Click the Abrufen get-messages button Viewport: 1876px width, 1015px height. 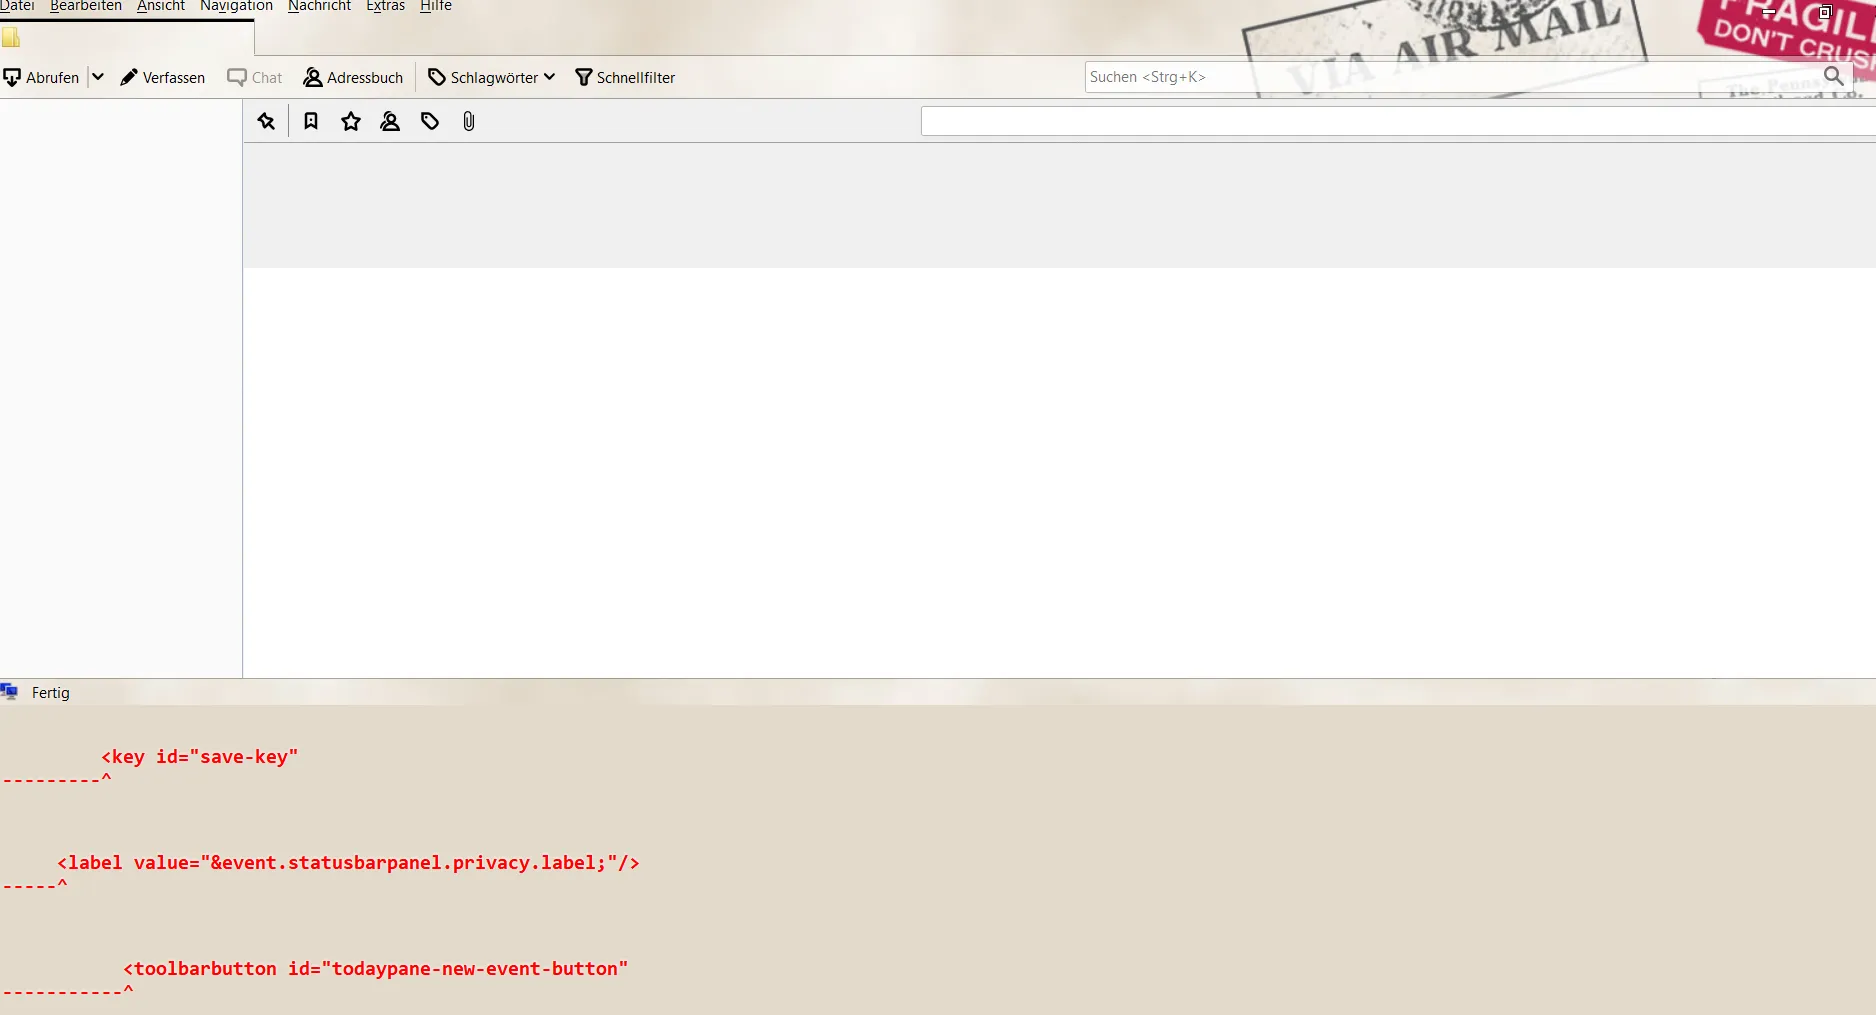click(41, 77)
